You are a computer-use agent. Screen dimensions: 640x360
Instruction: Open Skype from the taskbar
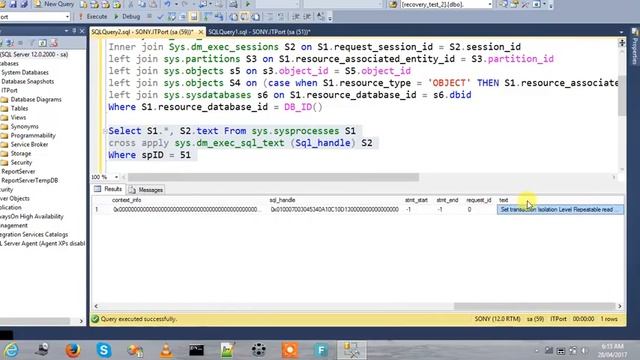pyautogui.click(x=104, y=350)
